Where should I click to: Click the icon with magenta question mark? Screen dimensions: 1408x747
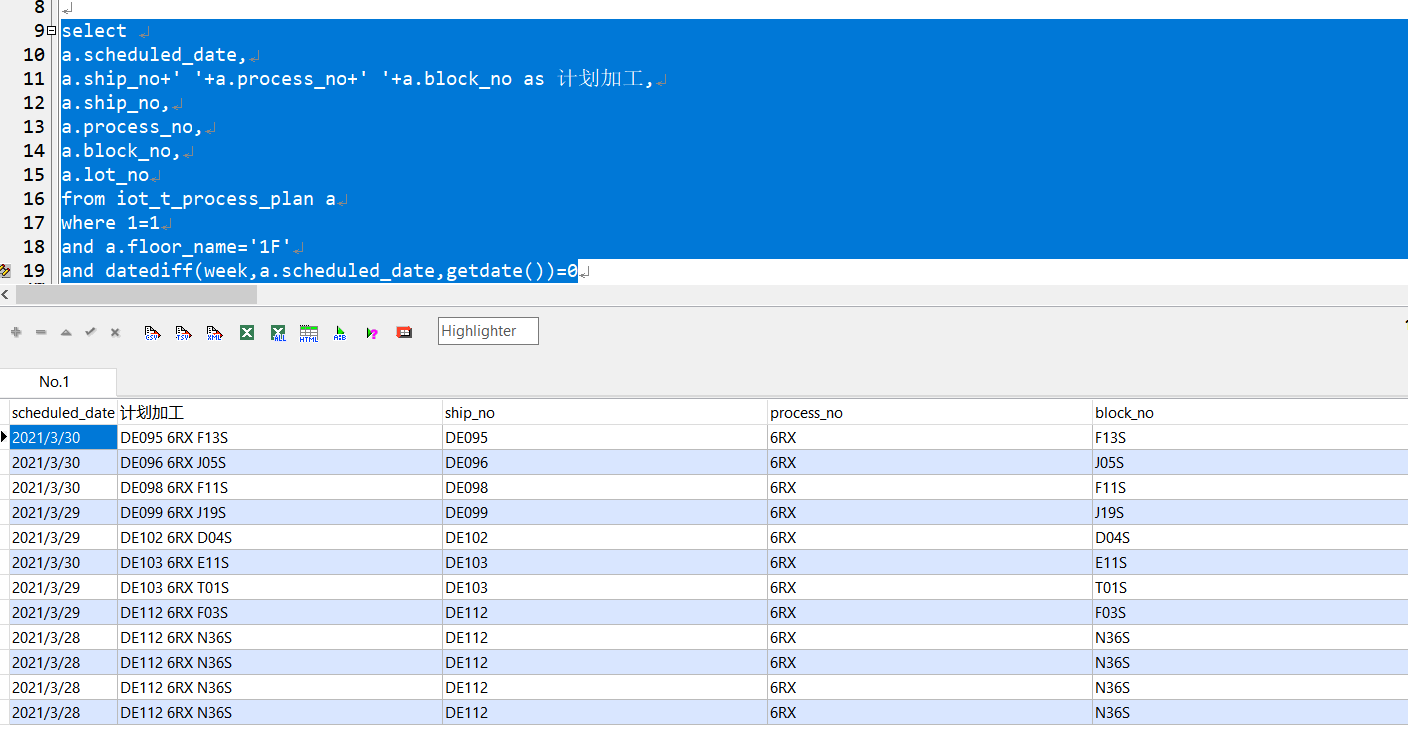pos(372,332)
